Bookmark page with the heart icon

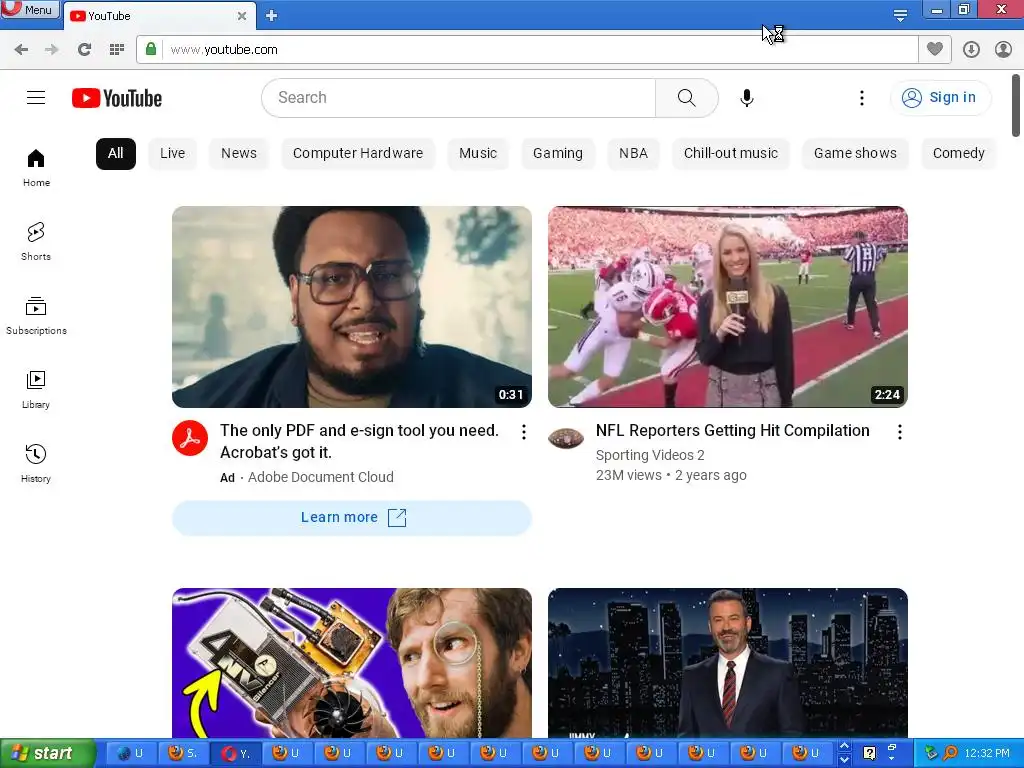click(x=935, y=49)
